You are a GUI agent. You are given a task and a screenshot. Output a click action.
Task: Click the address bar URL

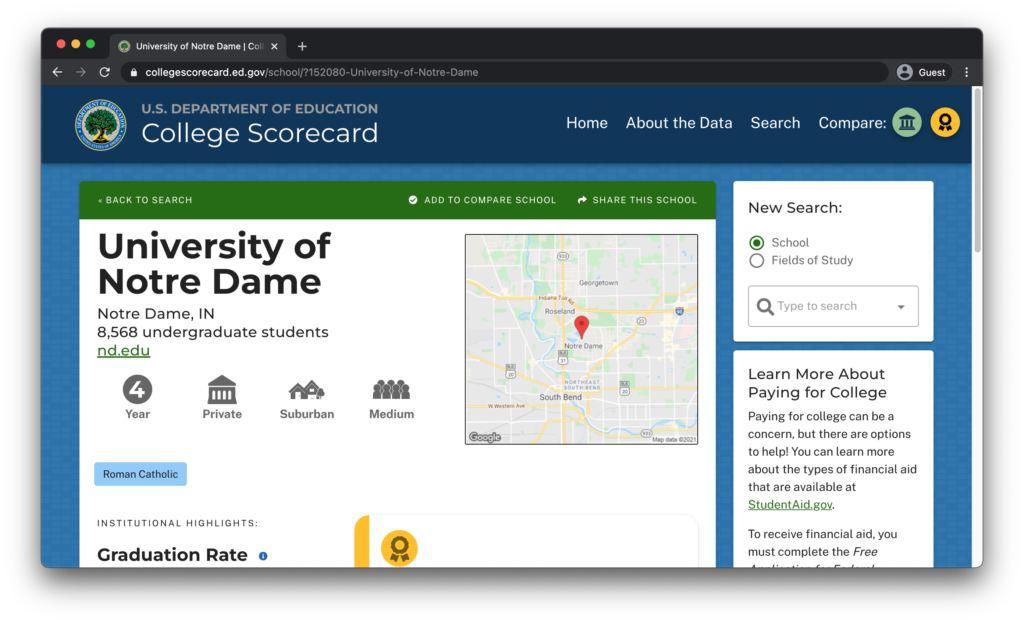[x=312, y=73]
